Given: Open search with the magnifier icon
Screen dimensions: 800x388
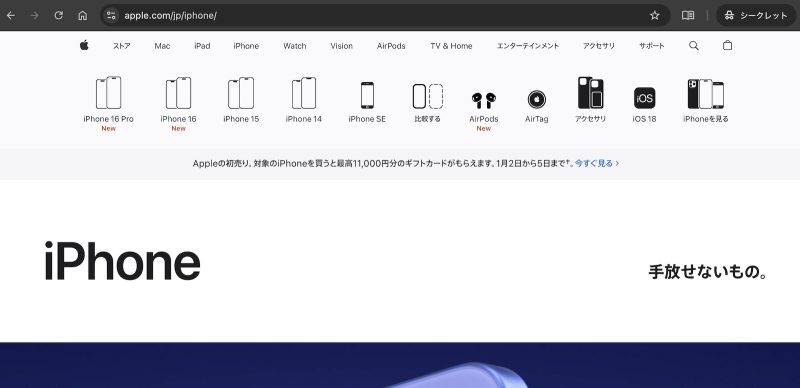Looking at the screenshot, I should click(x=693, y=45).
